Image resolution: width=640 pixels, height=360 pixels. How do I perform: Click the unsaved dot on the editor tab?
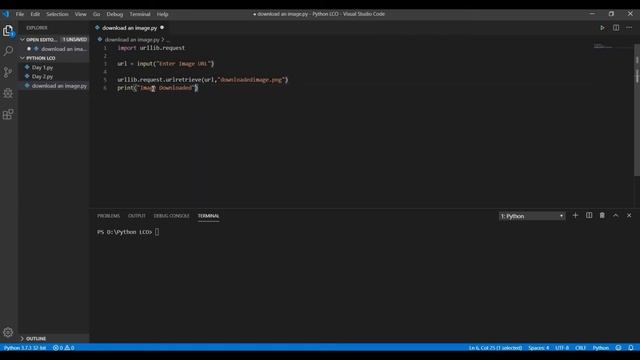162,28
